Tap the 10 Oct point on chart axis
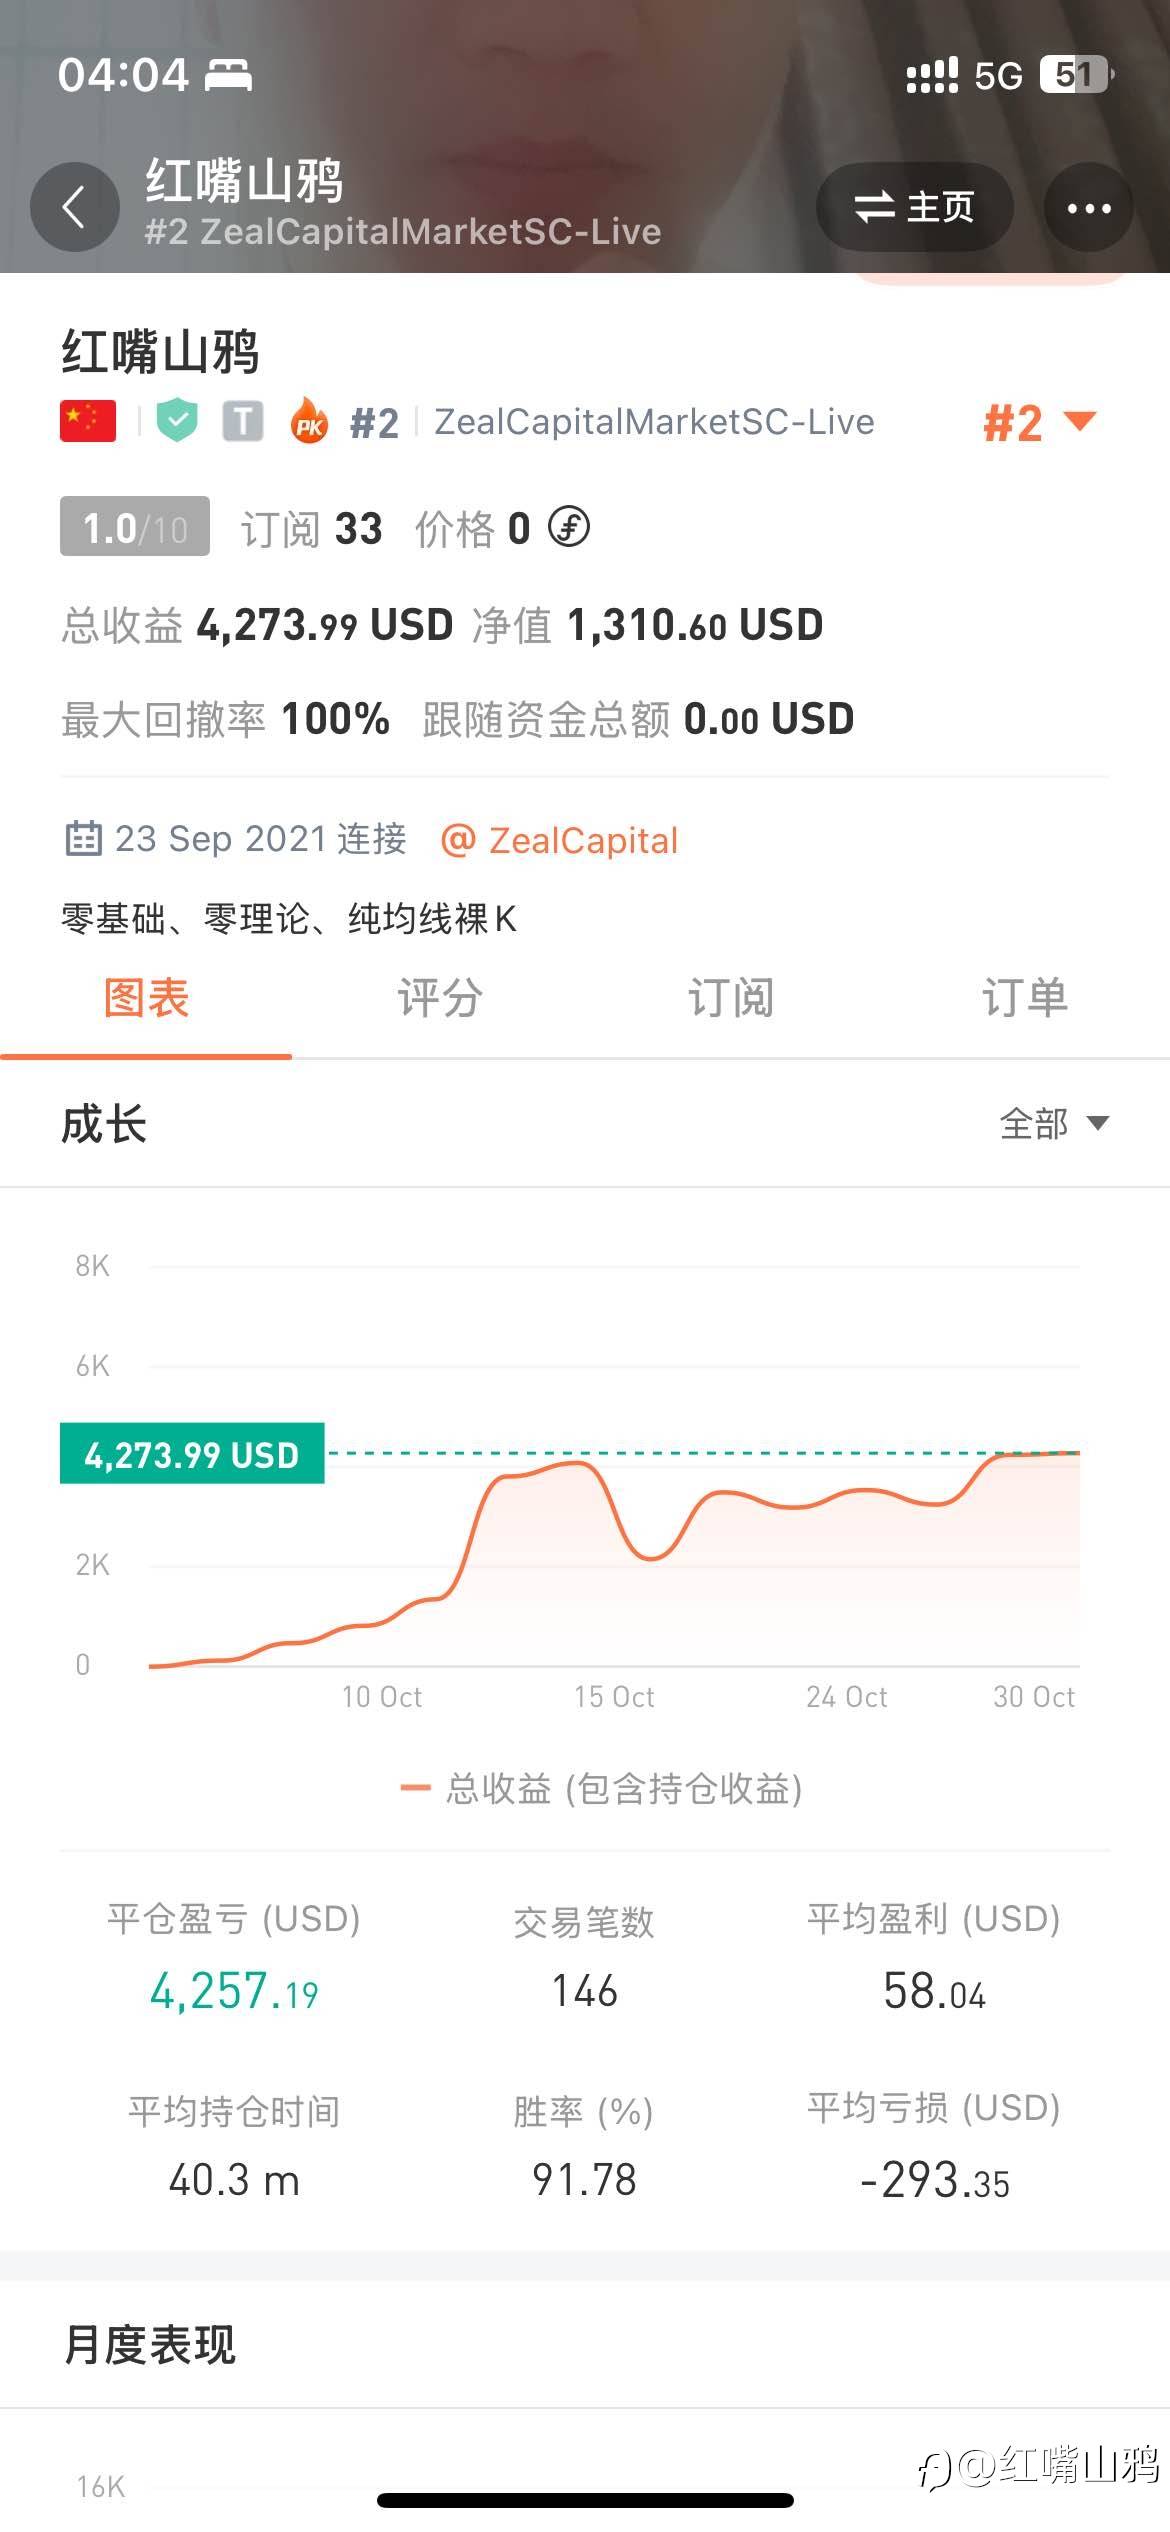 [382, 1697]
